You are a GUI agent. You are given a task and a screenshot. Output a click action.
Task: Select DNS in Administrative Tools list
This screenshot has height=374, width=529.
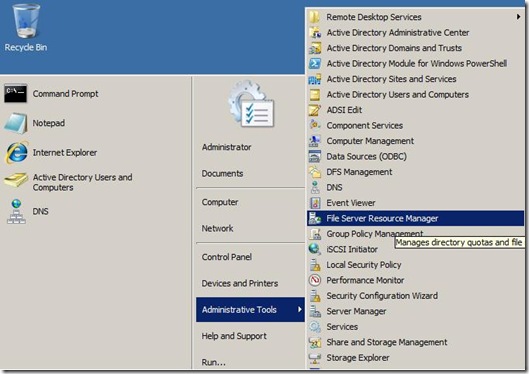416,188
